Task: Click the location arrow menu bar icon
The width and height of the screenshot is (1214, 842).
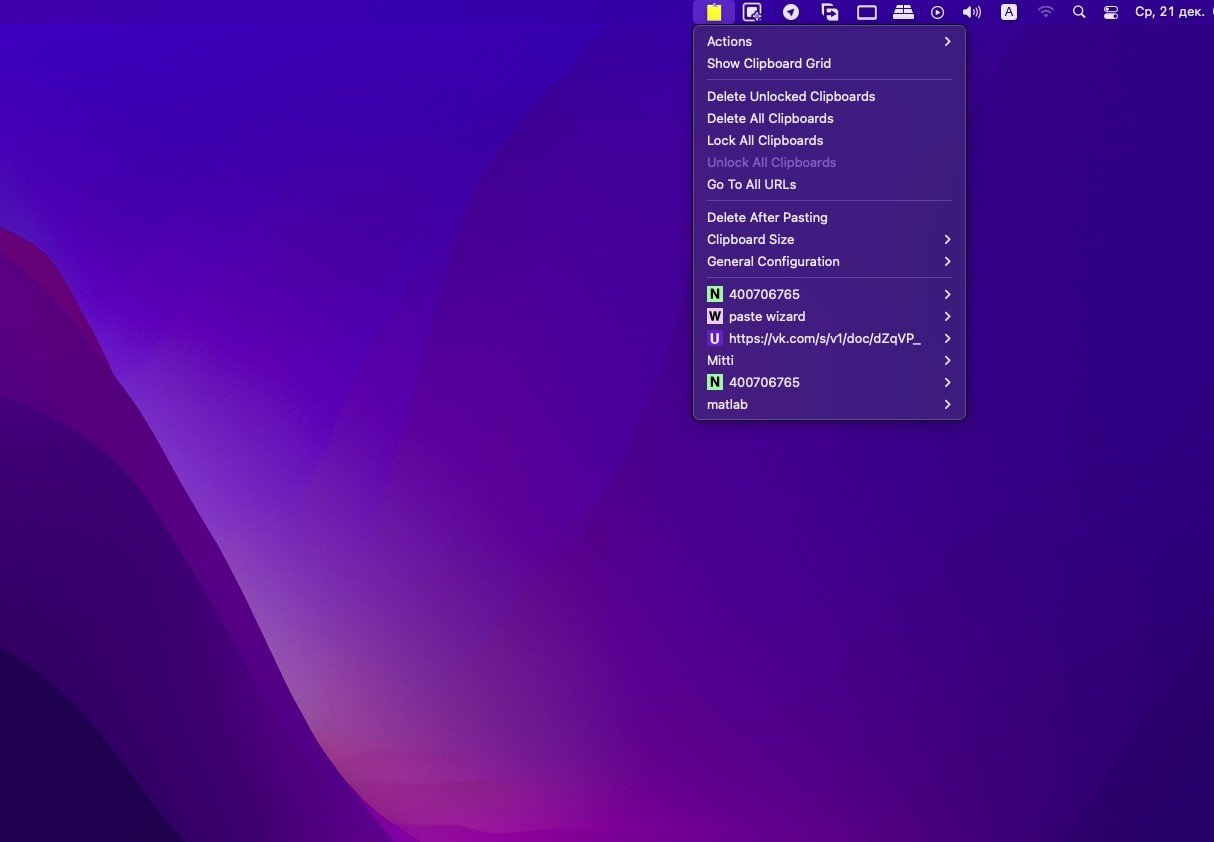Action: (x=791, y=12)
